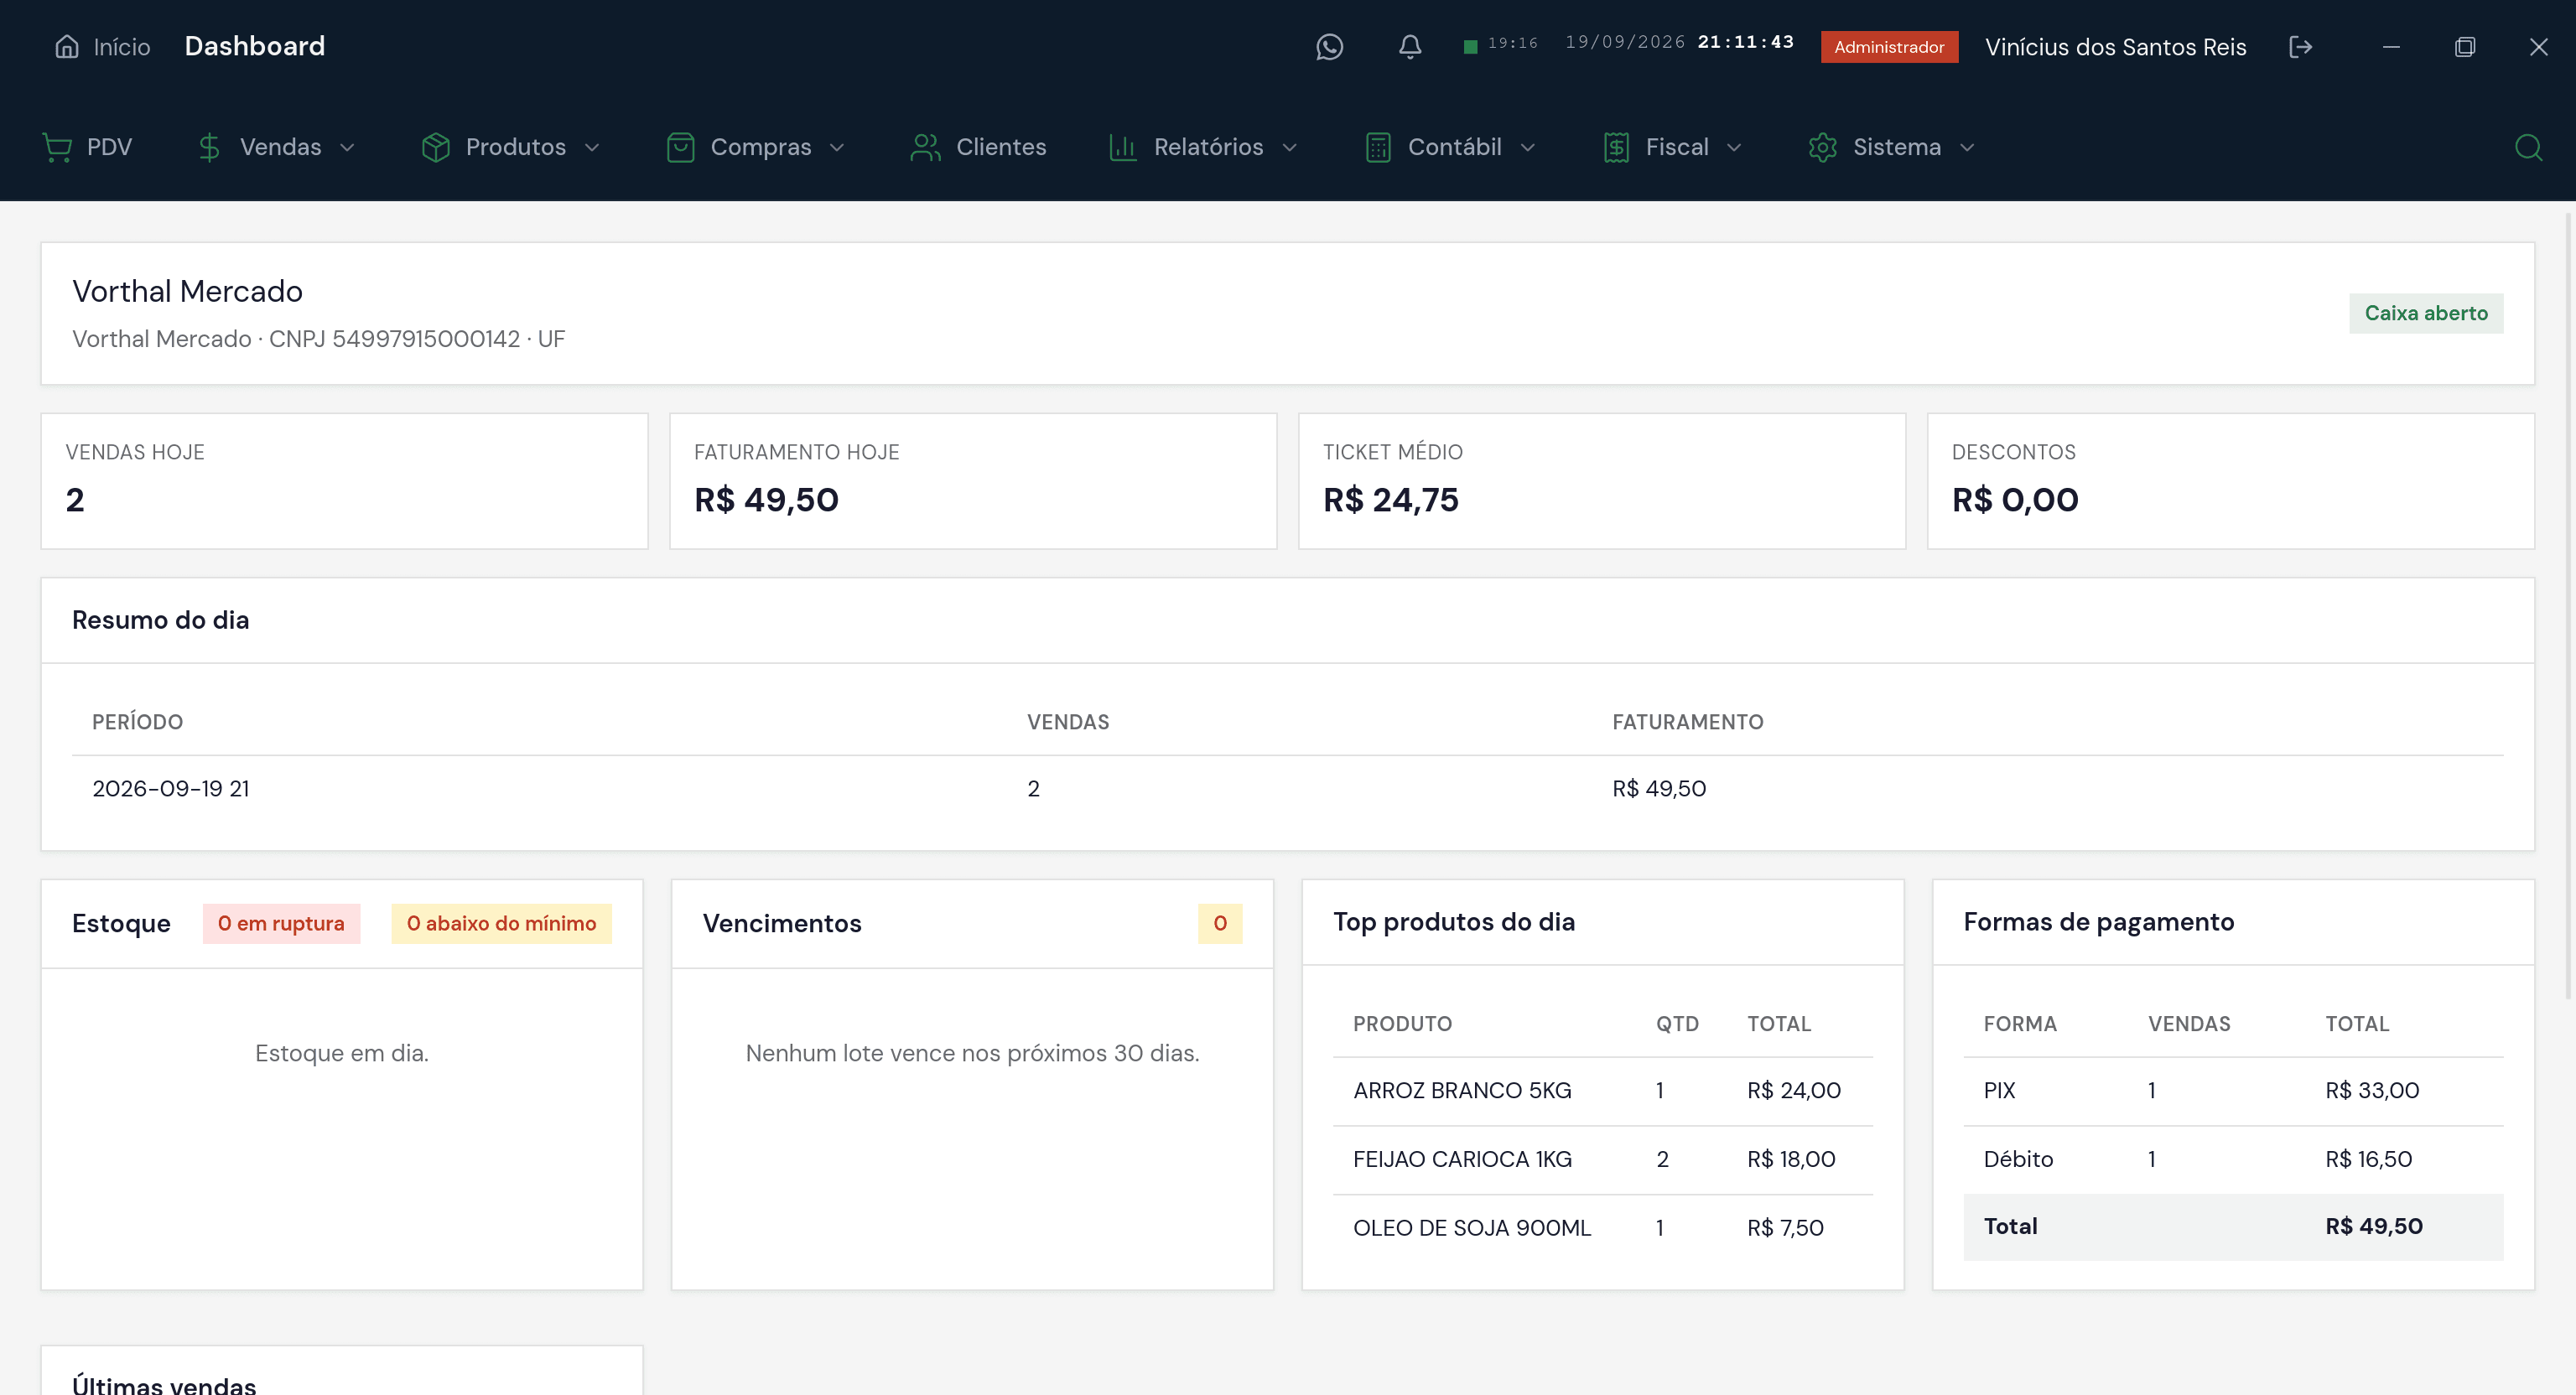Open search magnifier icon in navbar
The width and height of the screenshot is (2576, 1395).
[x=2528, y=147]
